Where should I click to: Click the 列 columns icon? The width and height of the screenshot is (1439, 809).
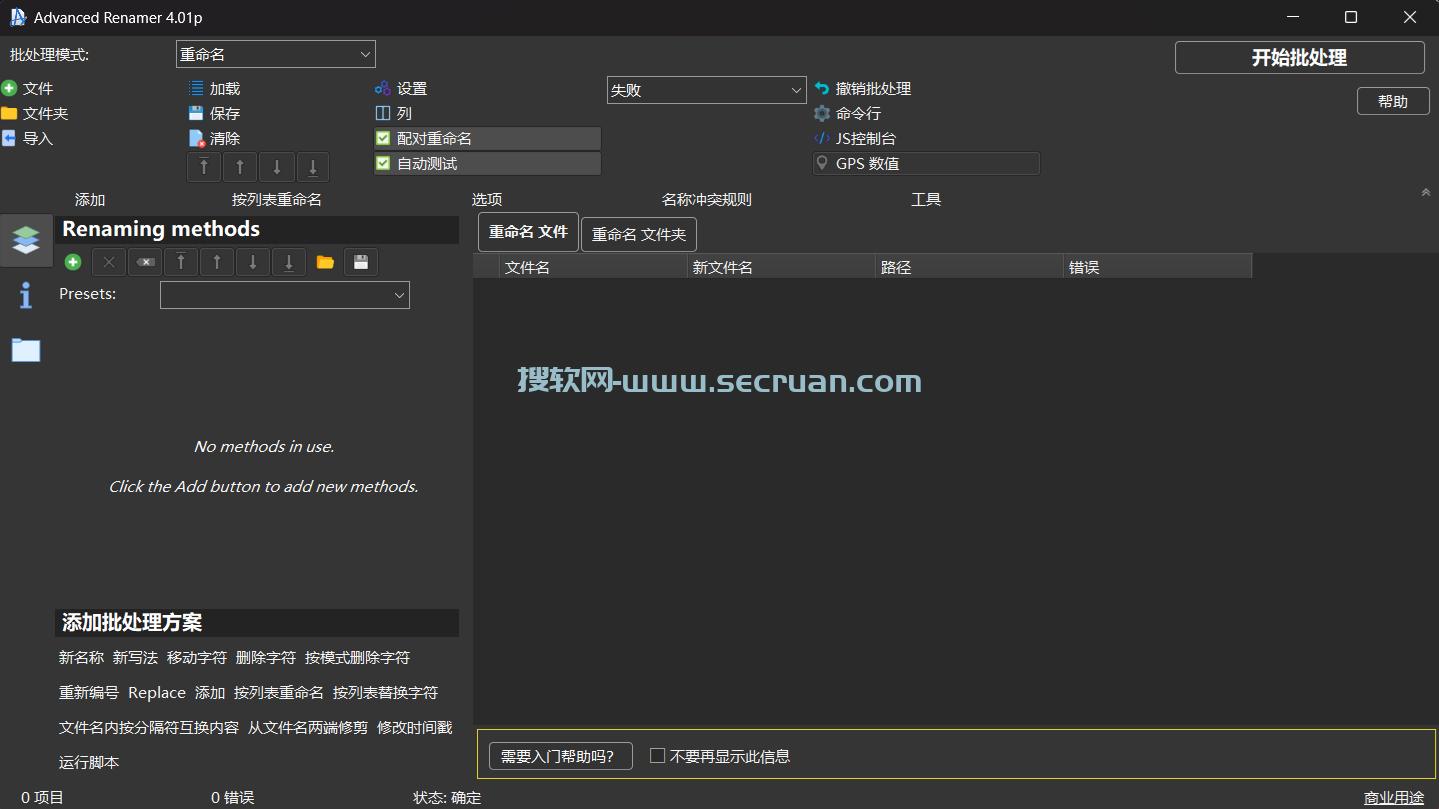point(383,114)
